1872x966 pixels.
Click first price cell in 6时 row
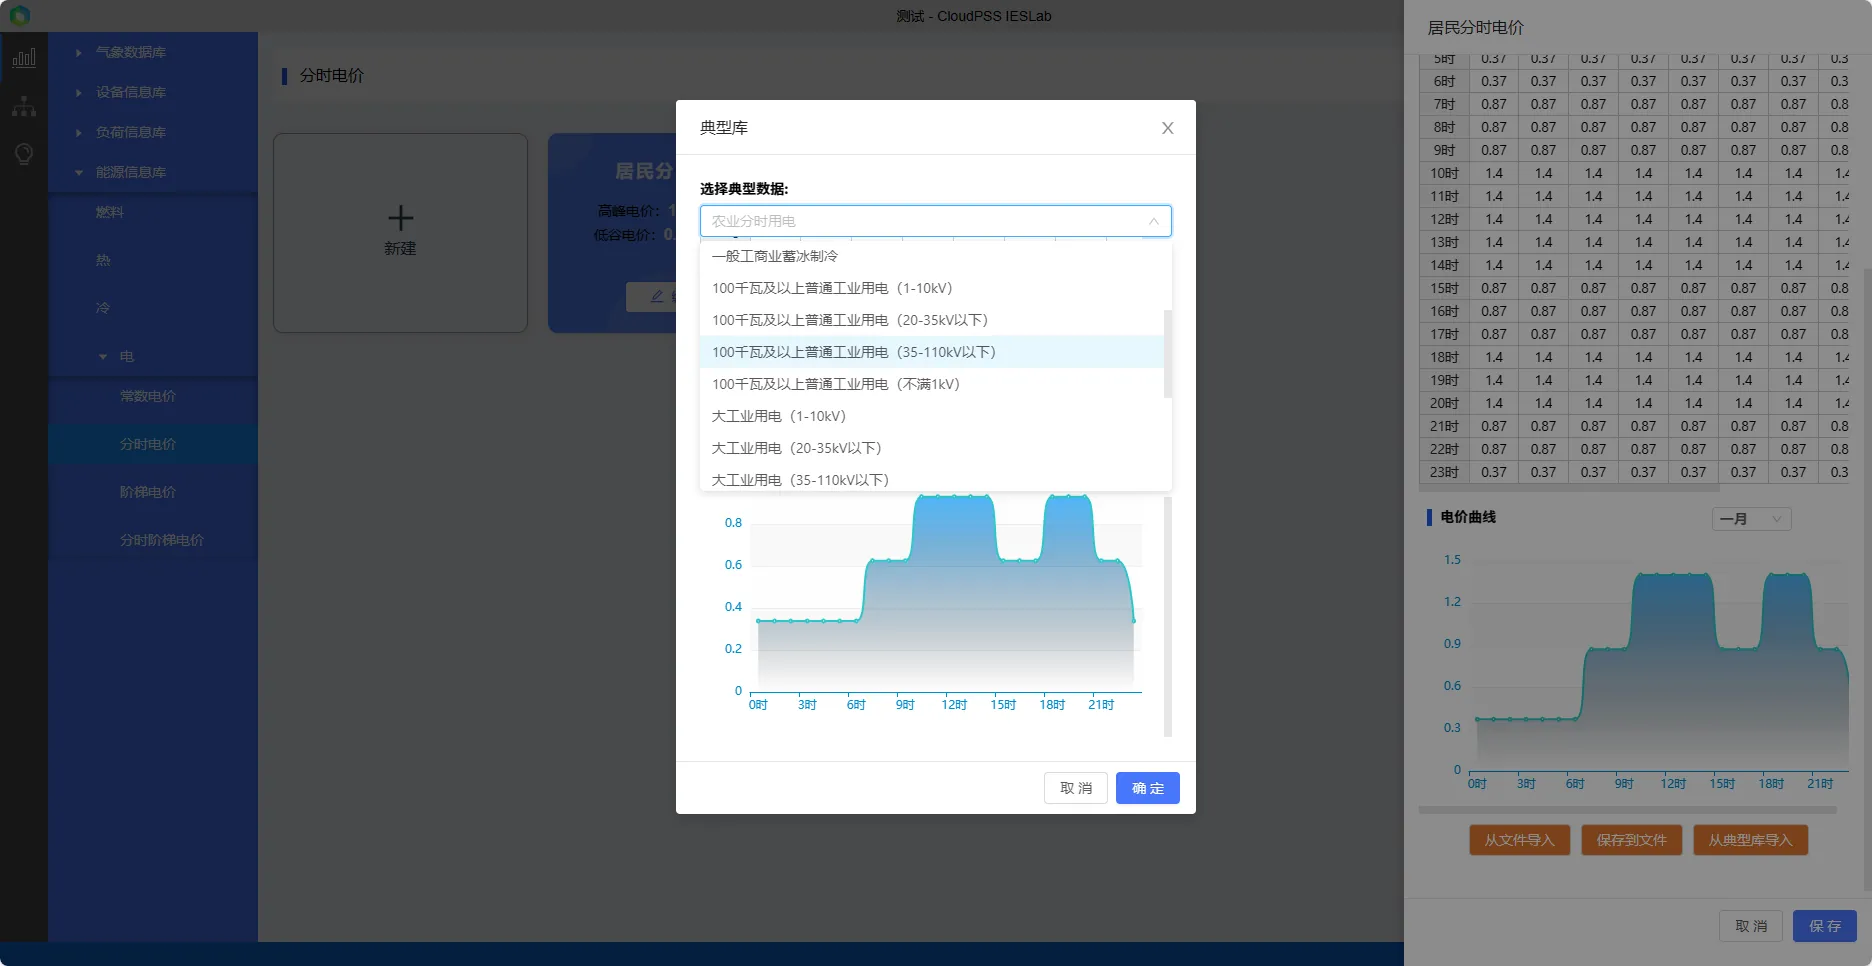1494,81
